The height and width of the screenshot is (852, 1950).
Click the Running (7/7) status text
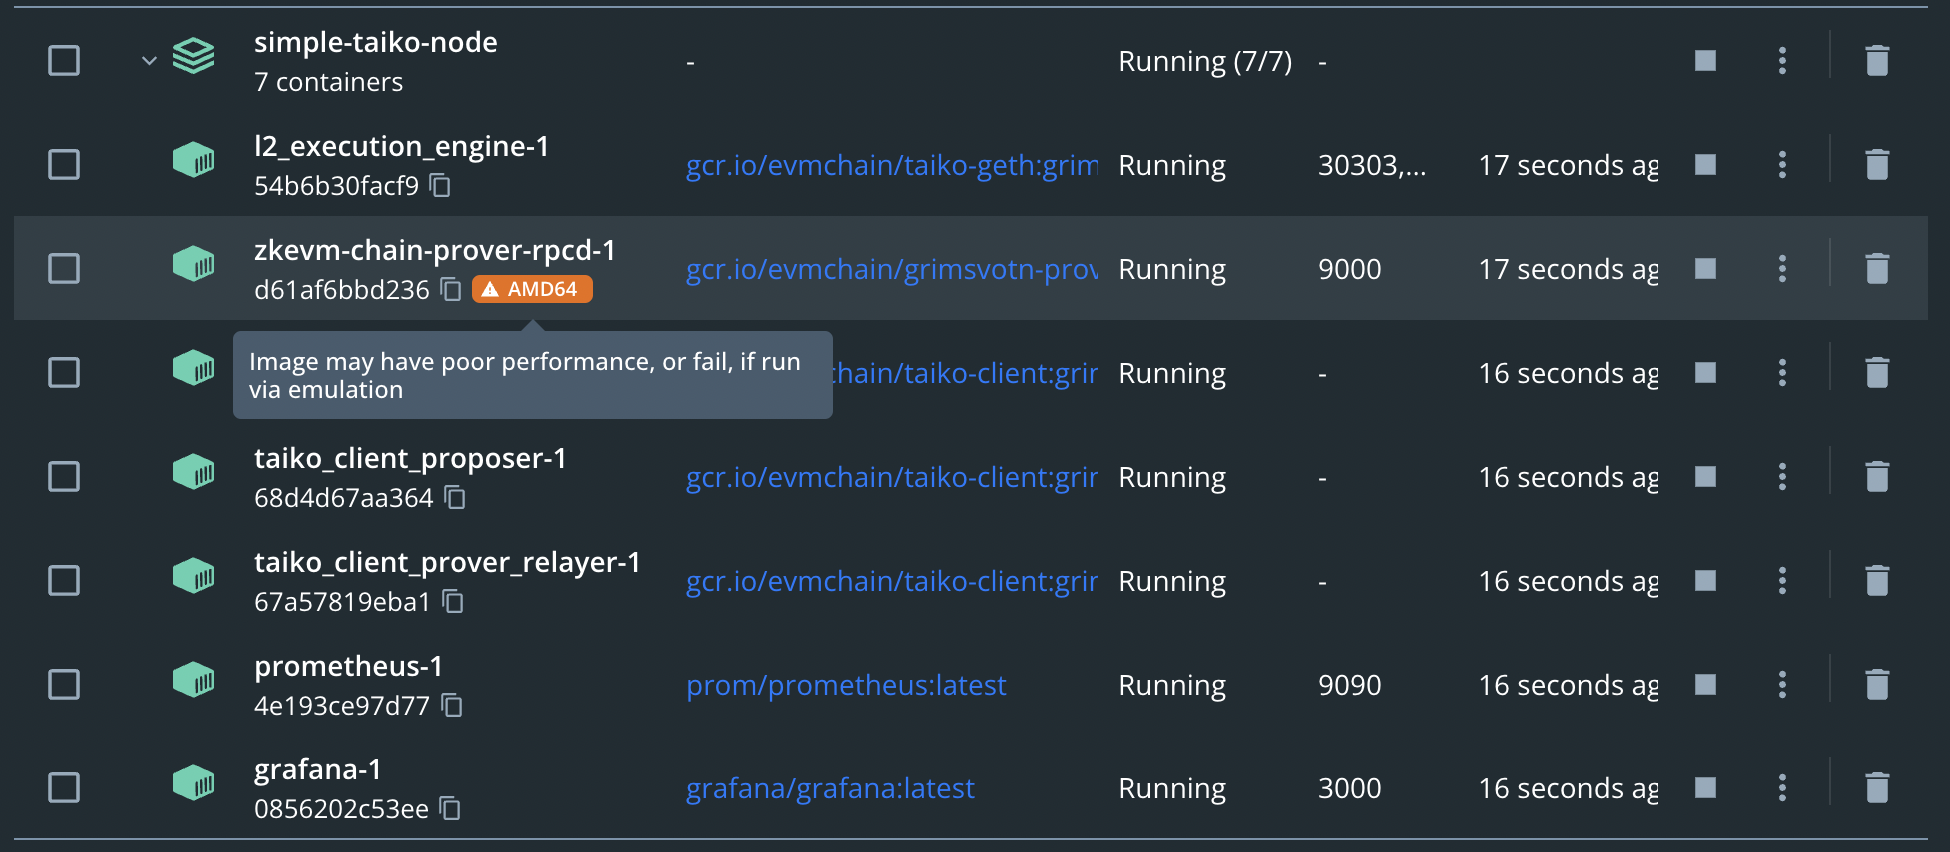click(1205, 60)
